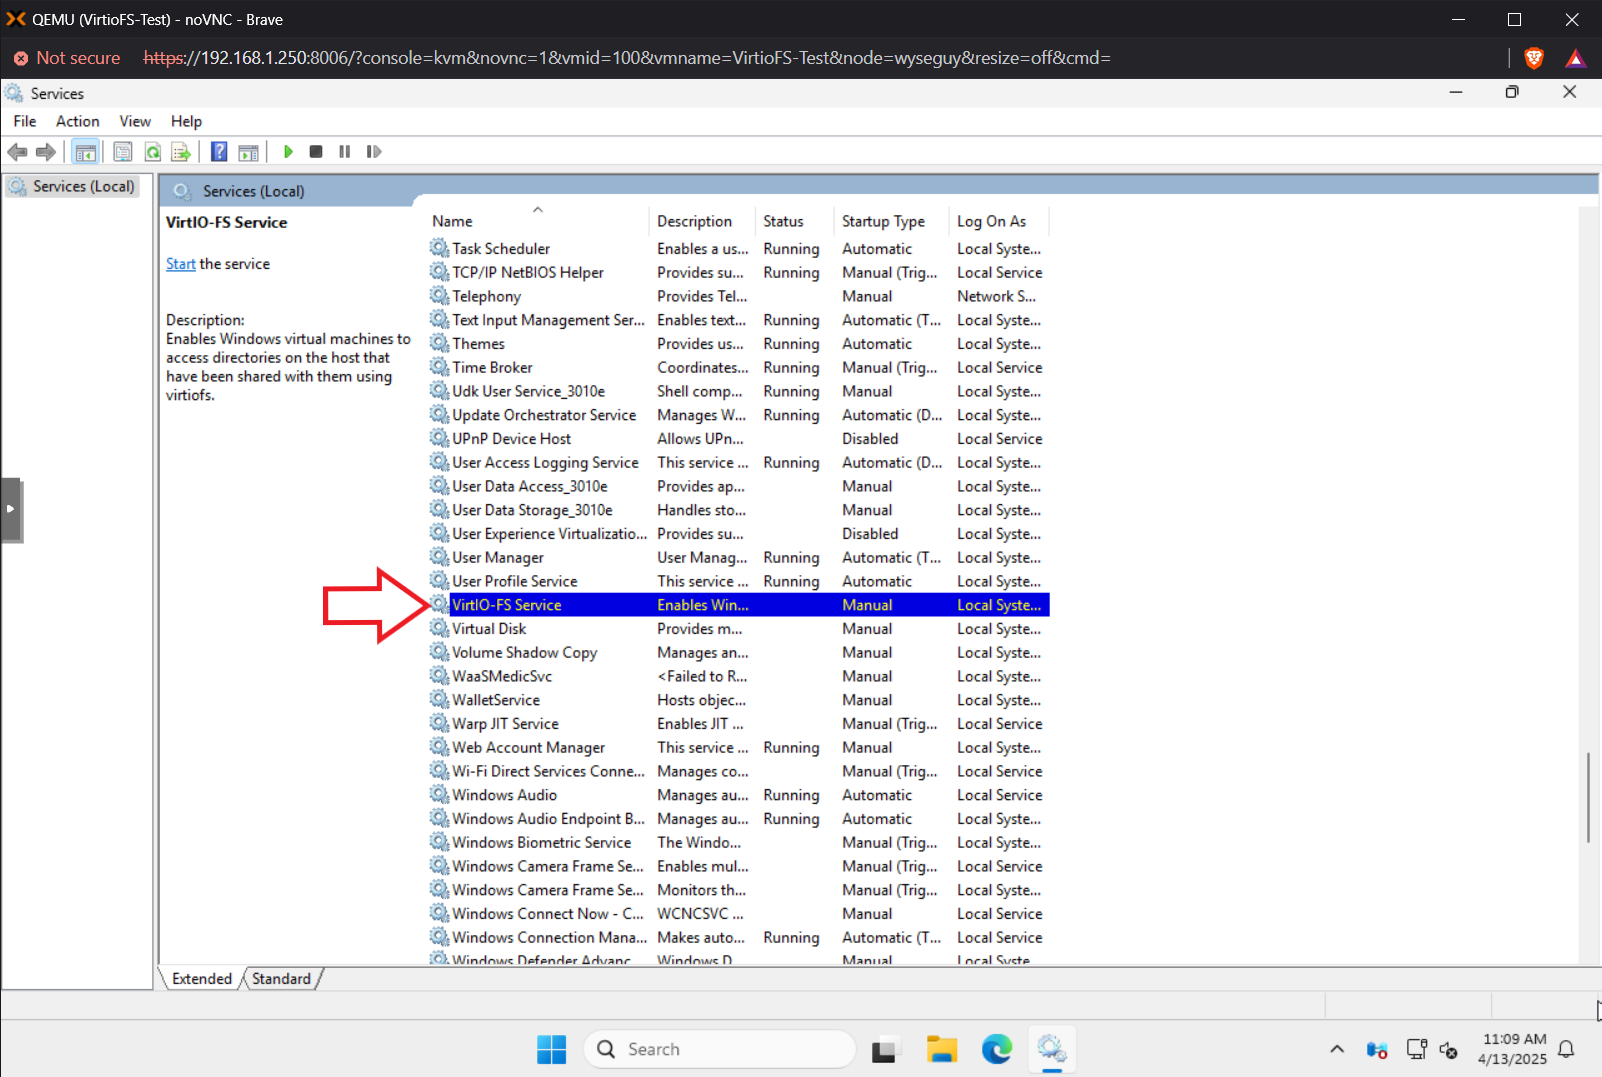This screenshot has width=1602, height=1077.
Task: Open the Help menu
Action: click(186, 121)
